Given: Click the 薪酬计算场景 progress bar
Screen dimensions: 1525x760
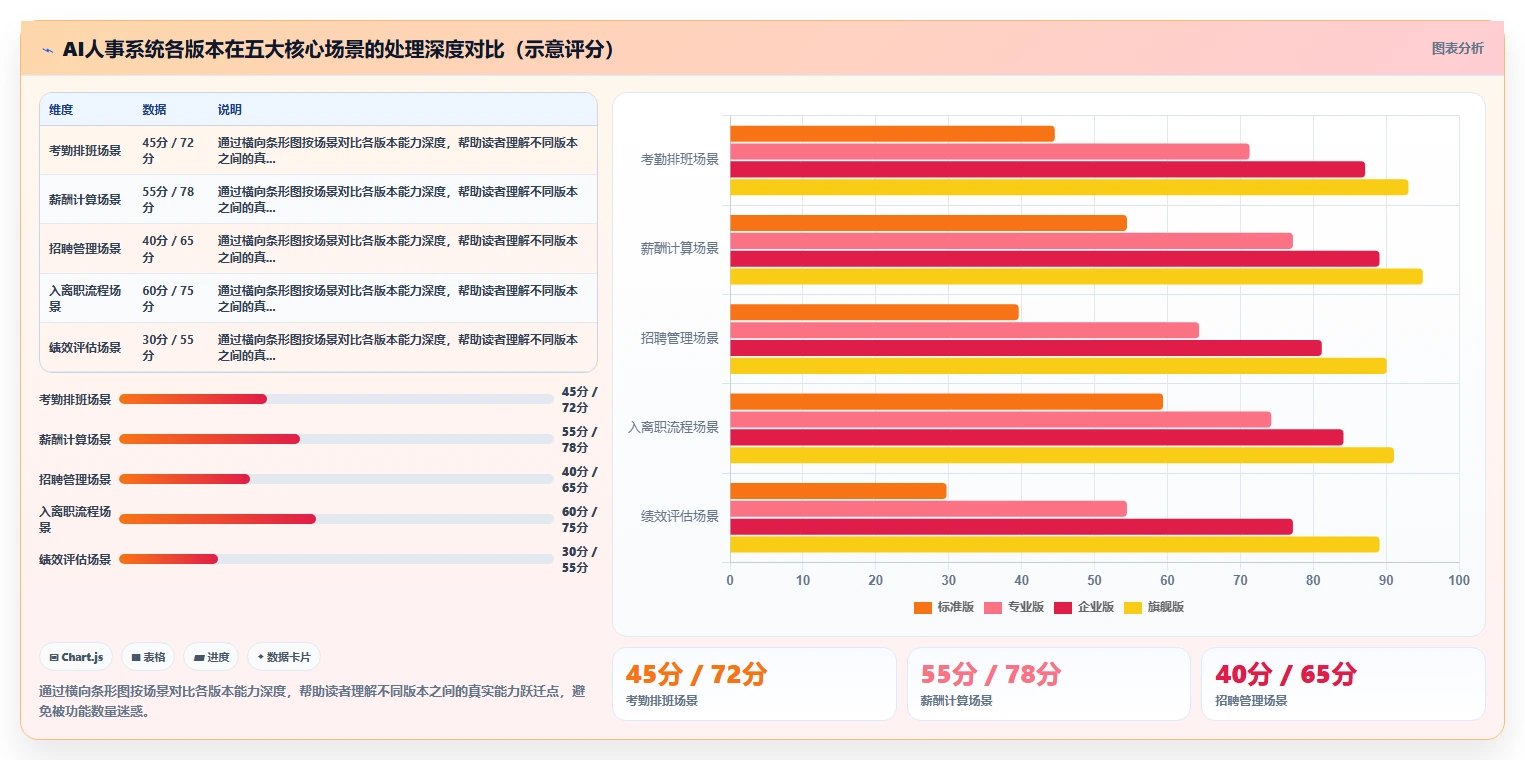Looking at the screenshot, I should click(336, 439).
